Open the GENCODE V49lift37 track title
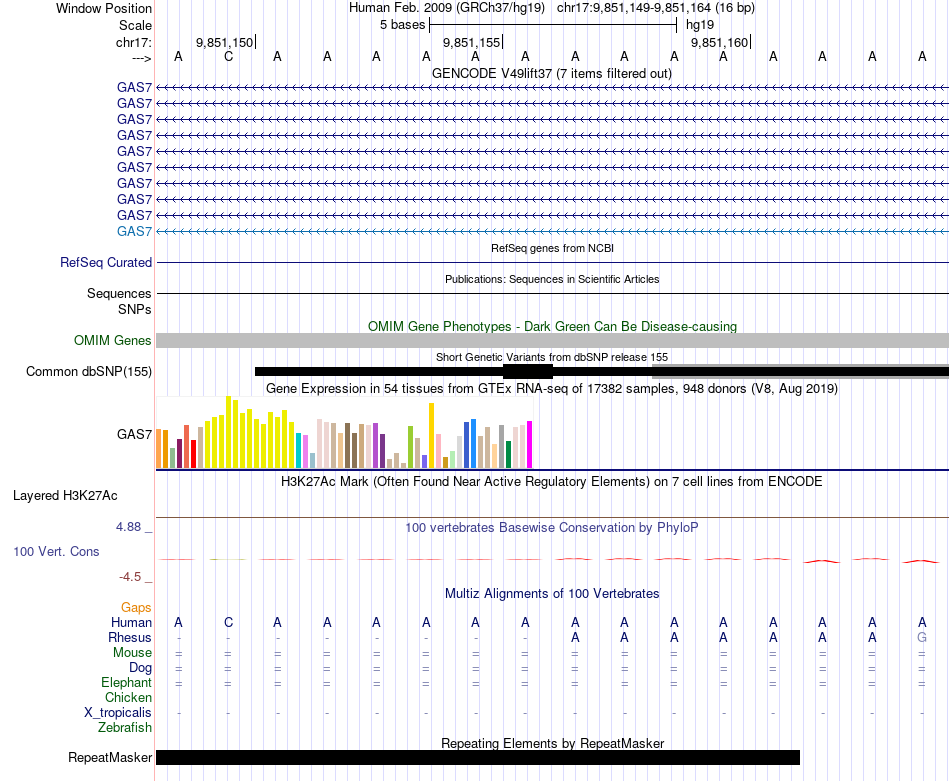Viewport: 950px width, 781px height. (x=551, y=73)
